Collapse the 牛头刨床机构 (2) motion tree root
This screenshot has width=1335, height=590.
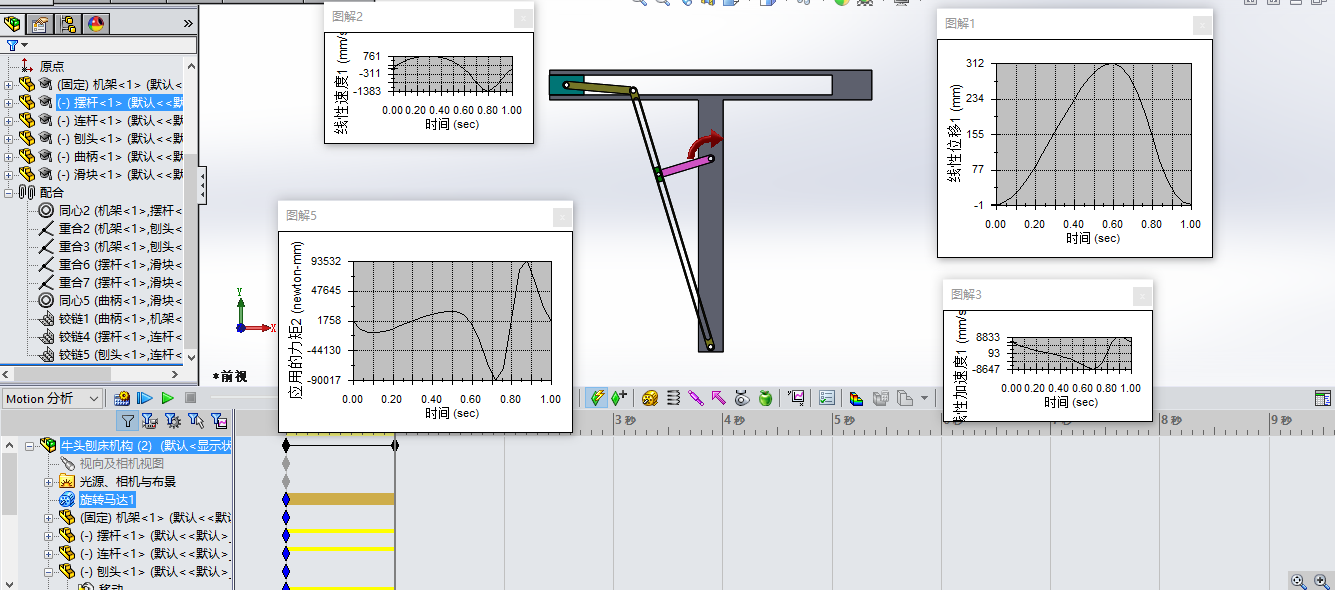tap(30, 446)
